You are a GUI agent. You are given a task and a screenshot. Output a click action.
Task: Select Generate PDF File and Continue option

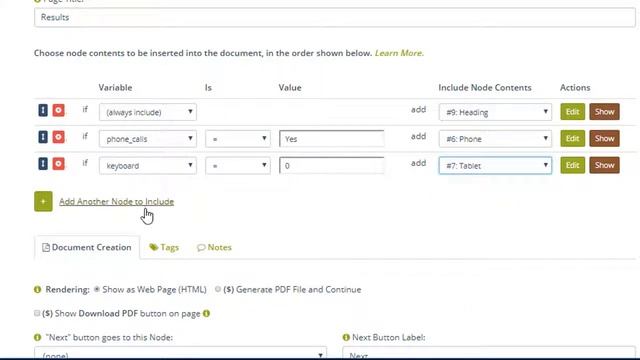[x=218, y=289]
